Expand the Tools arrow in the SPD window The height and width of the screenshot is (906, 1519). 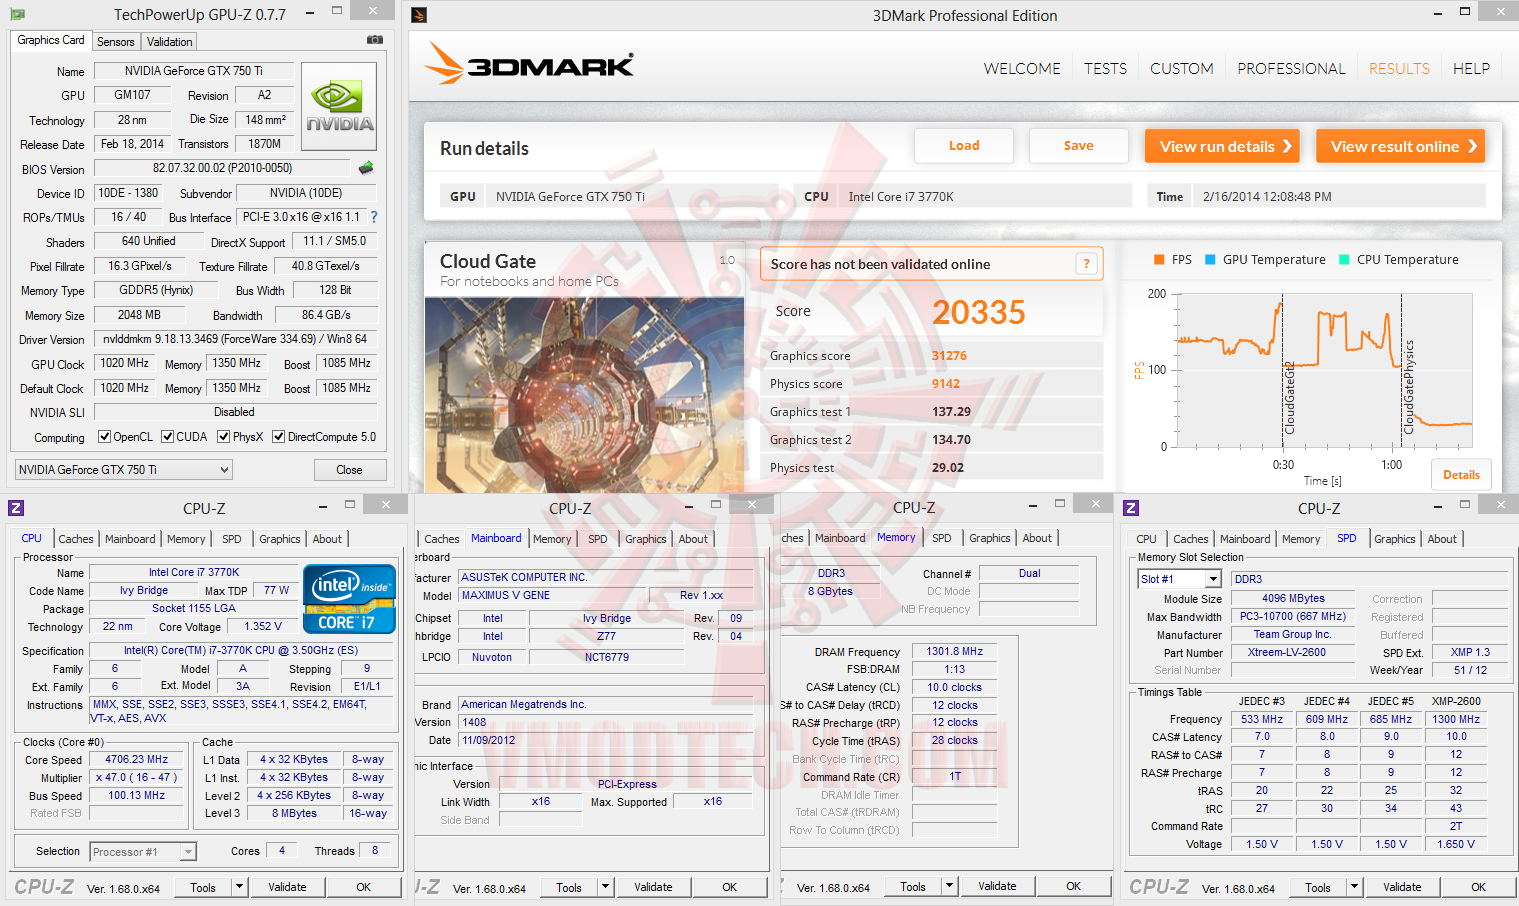[1354, 887]
